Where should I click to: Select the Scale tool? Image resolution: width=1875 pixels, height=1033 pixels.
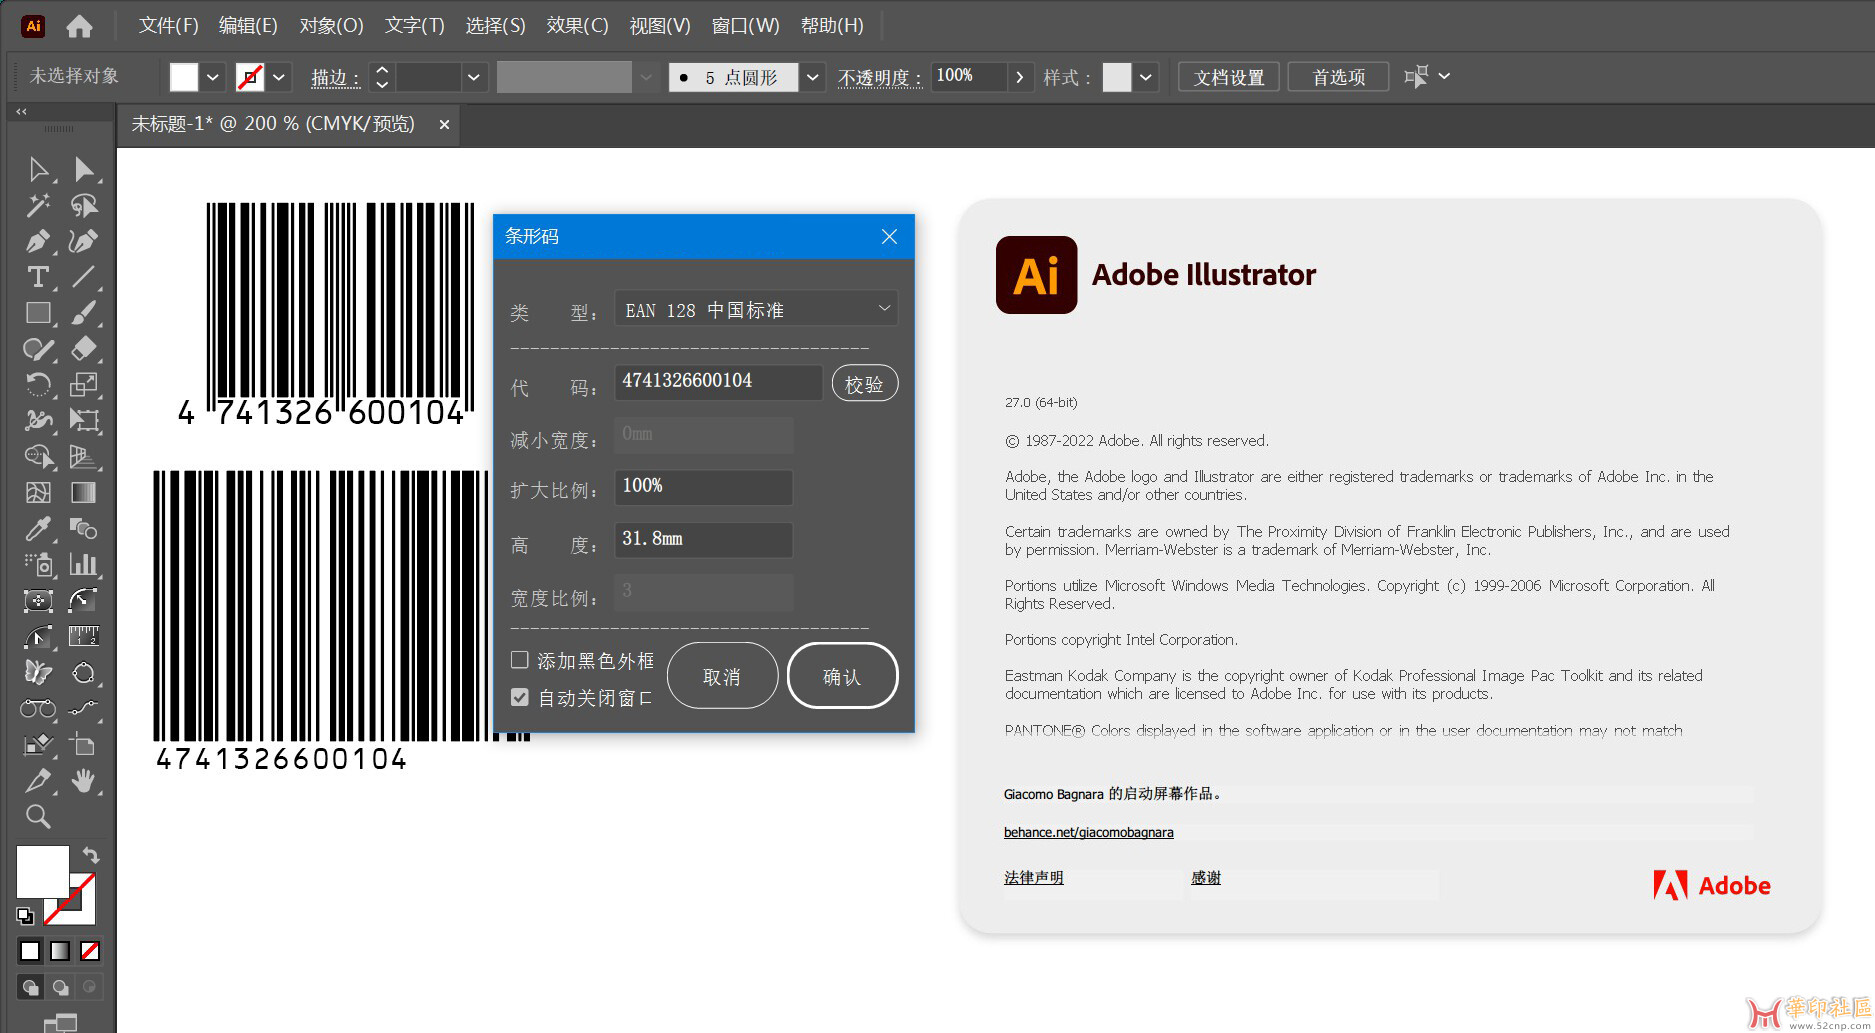click(84, 385)
